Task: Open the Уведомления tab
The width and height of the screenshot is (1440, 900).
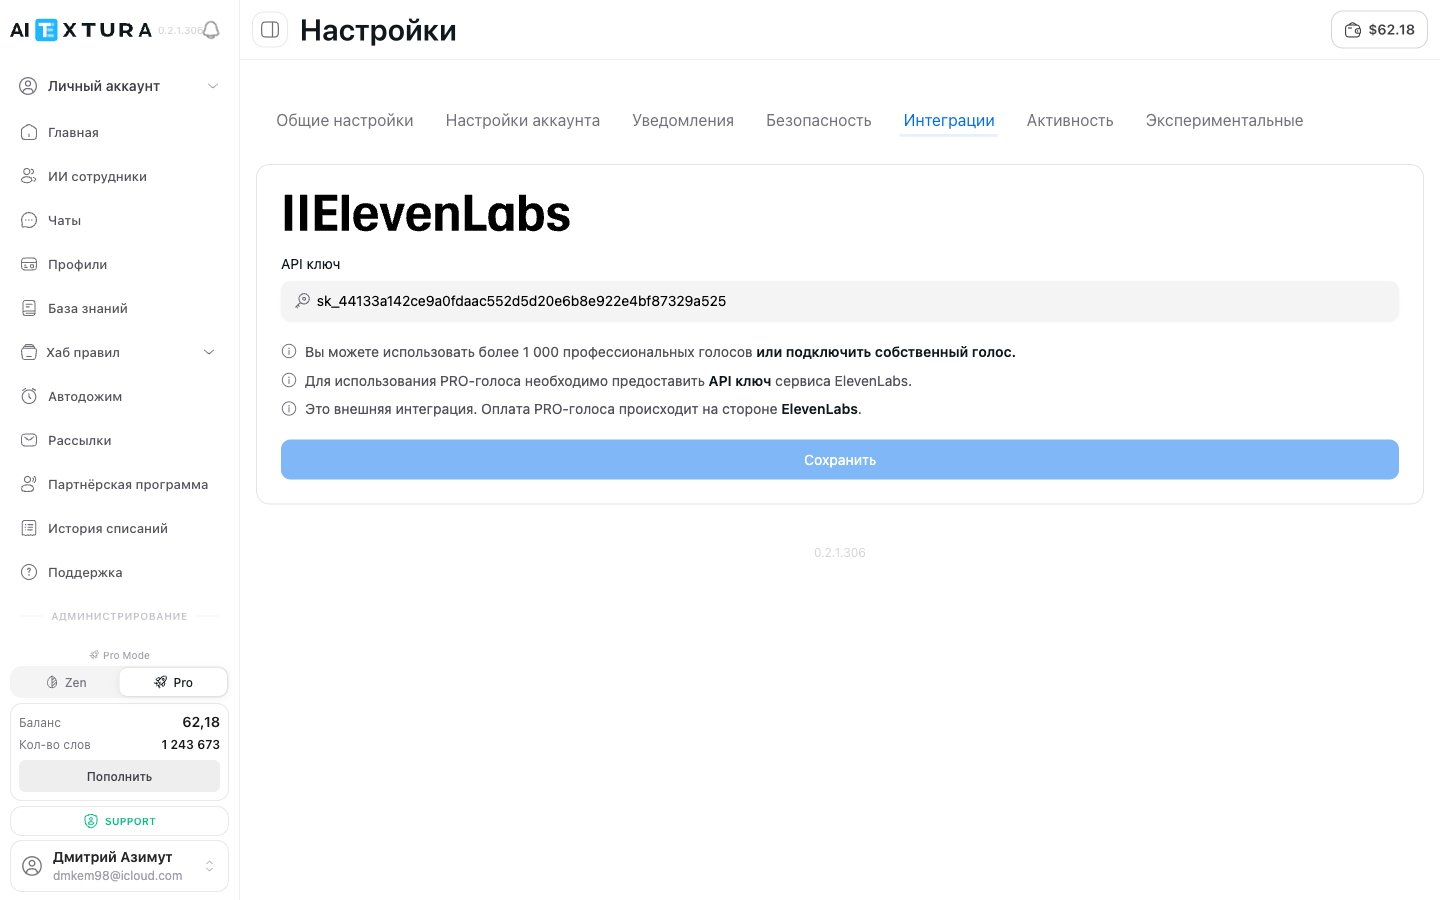Action: click(x=683, y=120)
